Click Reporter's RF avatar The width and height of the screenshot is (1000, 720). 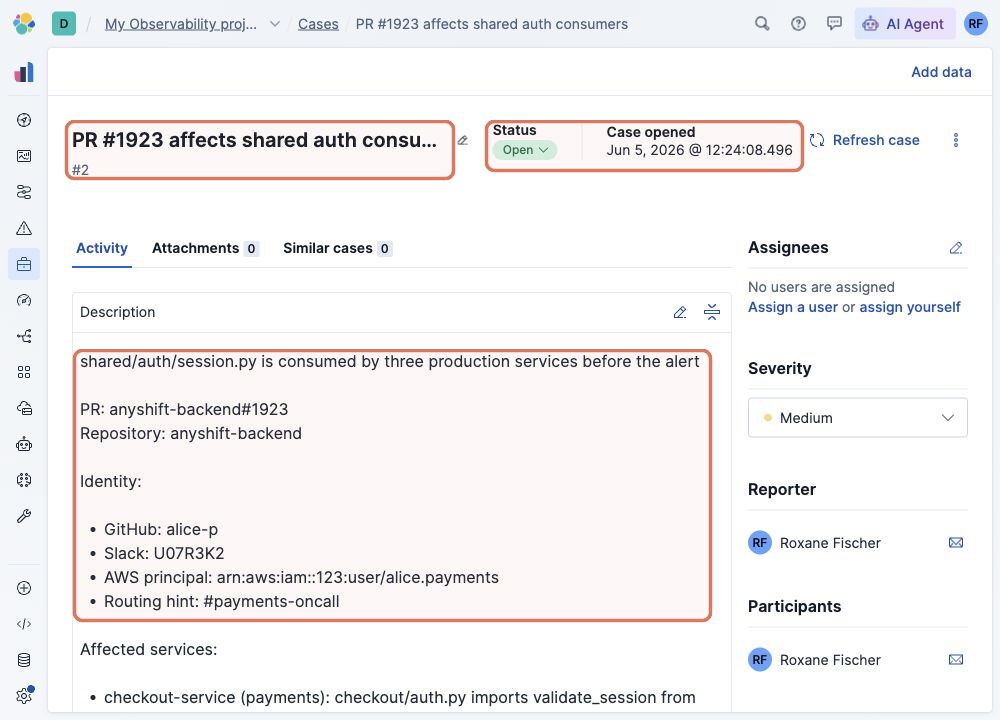coord(760,543)
